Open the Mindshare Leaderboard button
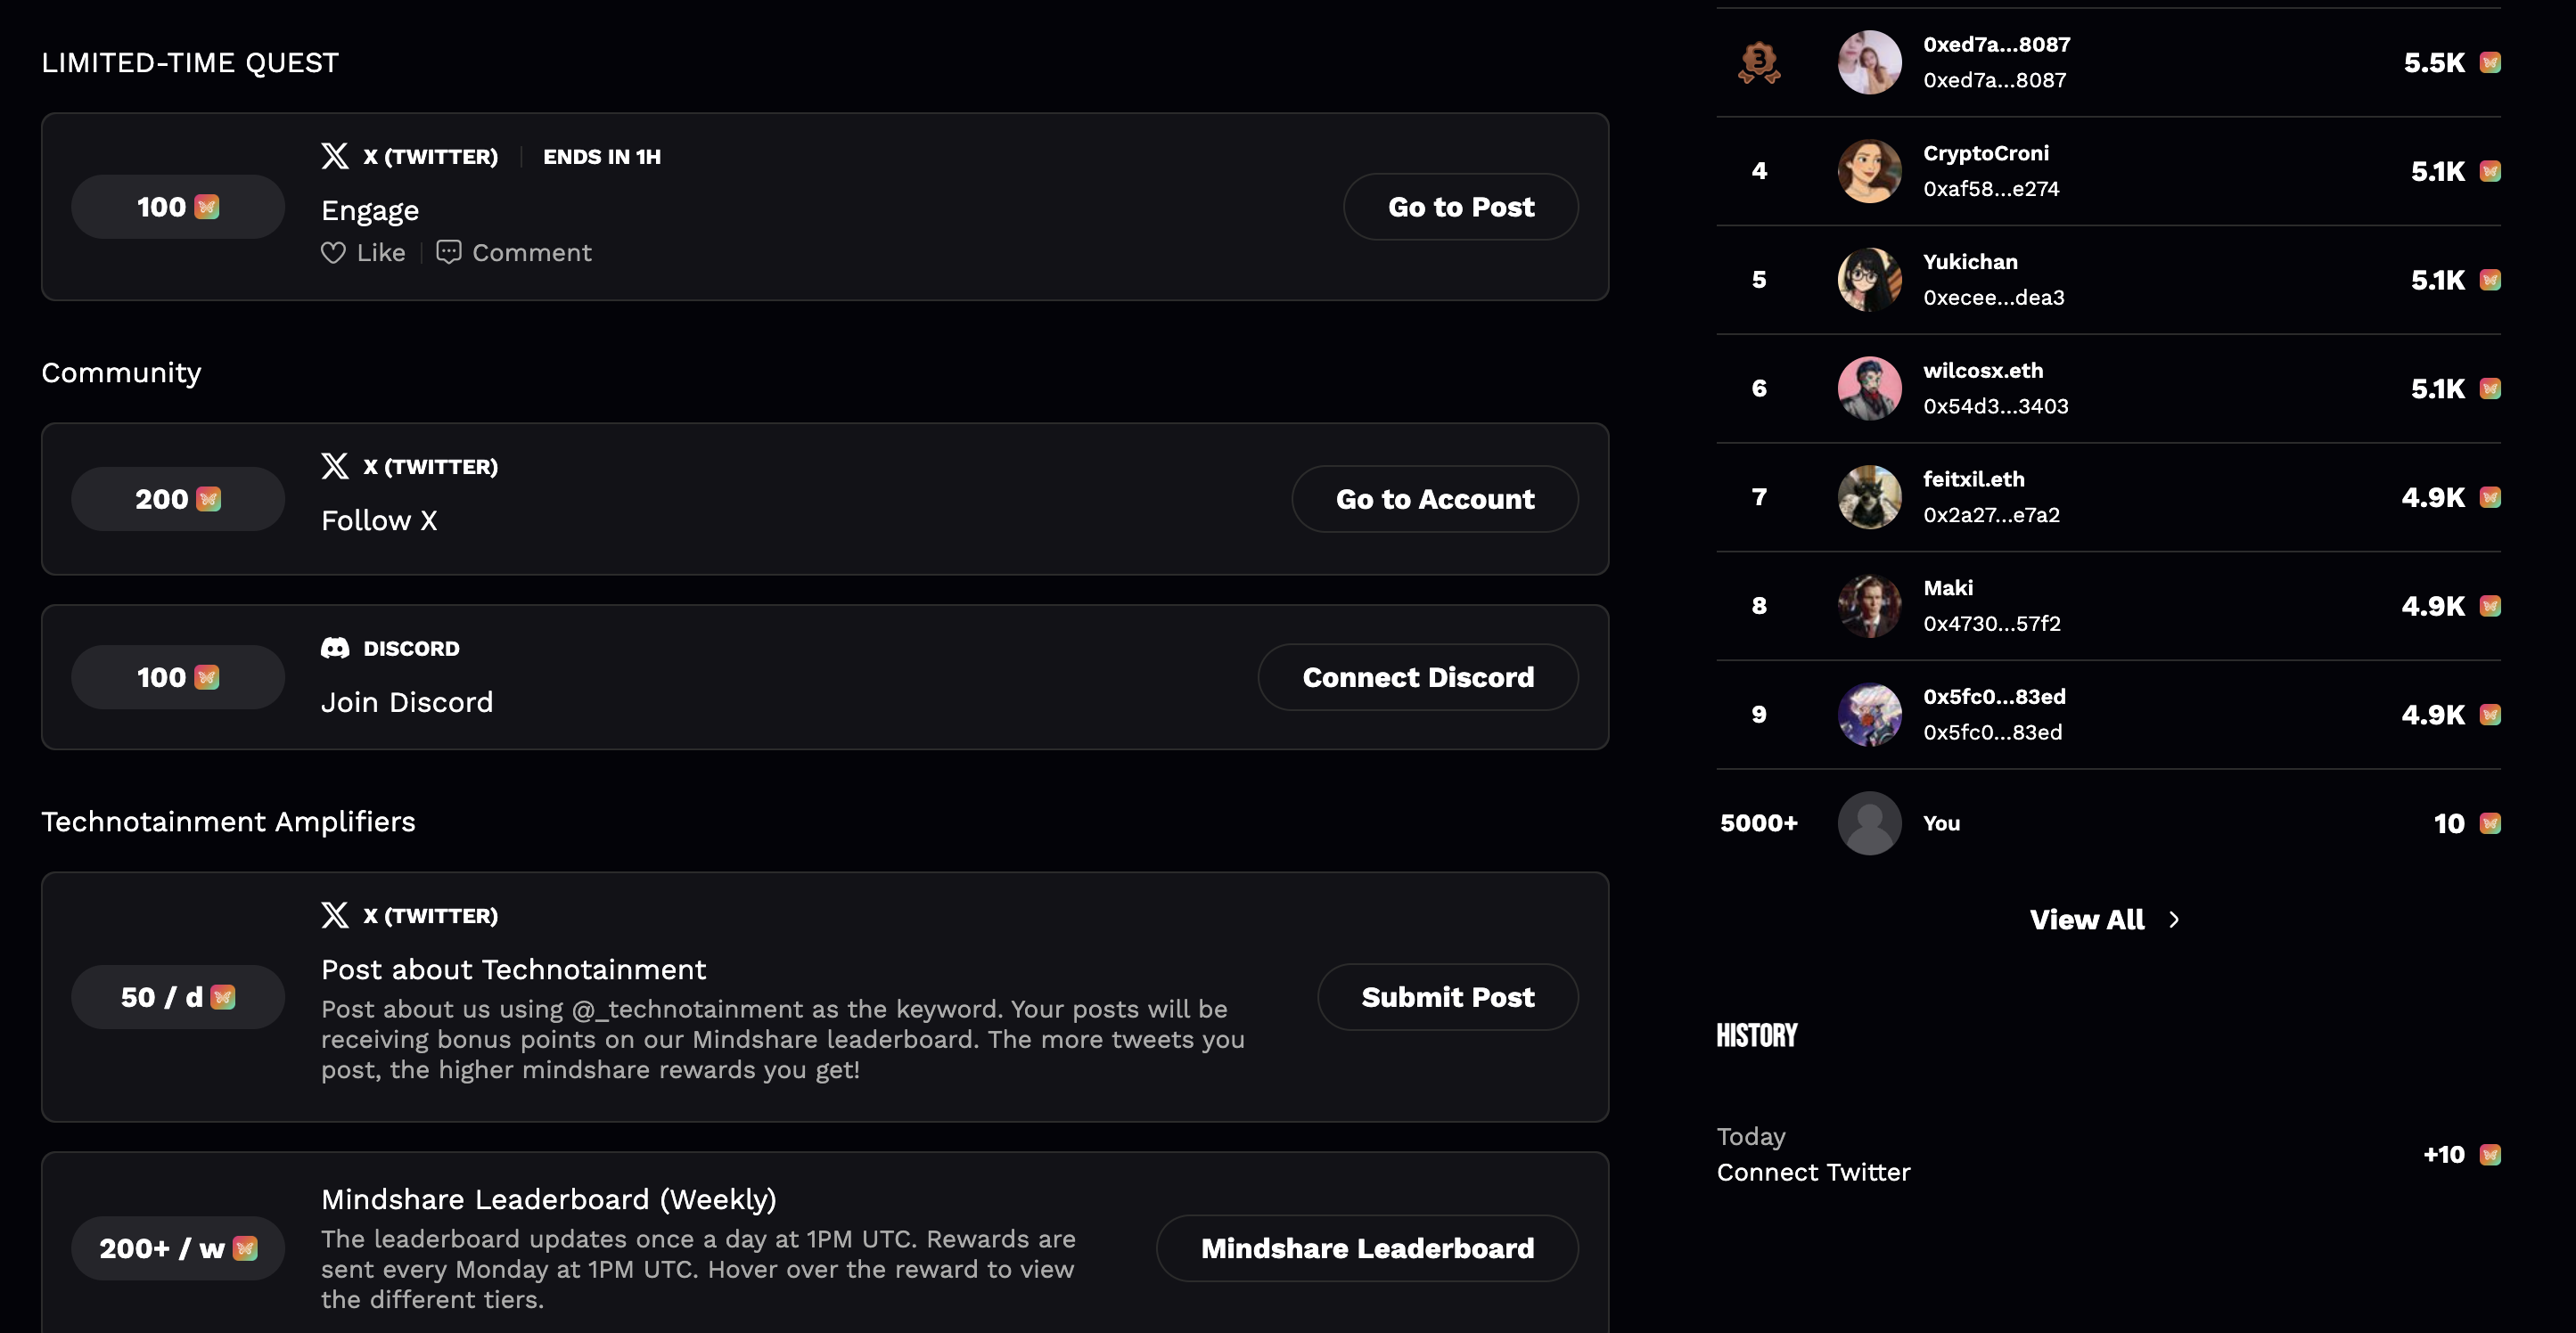This screenshot has width=2576, height=1333. pos(1366,1248)
